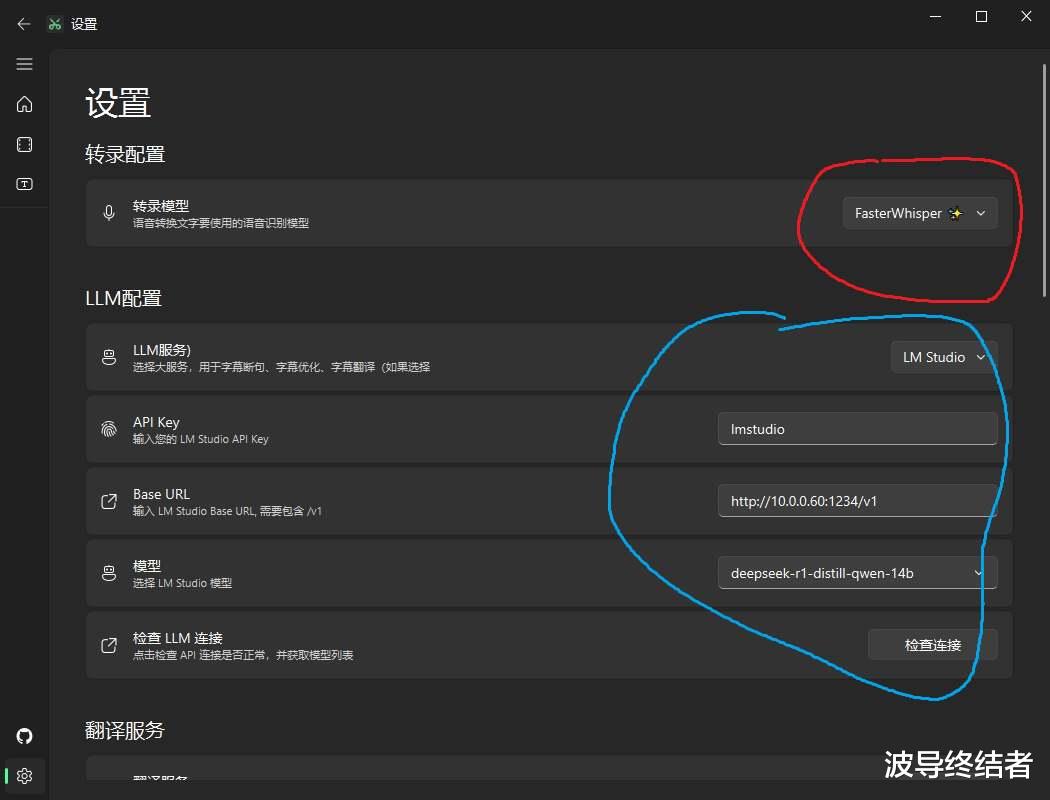This screenshot has height=800, width=1050.
Task: Click the vertical scrollbar on the right
Action: [x=1044, y=181]
